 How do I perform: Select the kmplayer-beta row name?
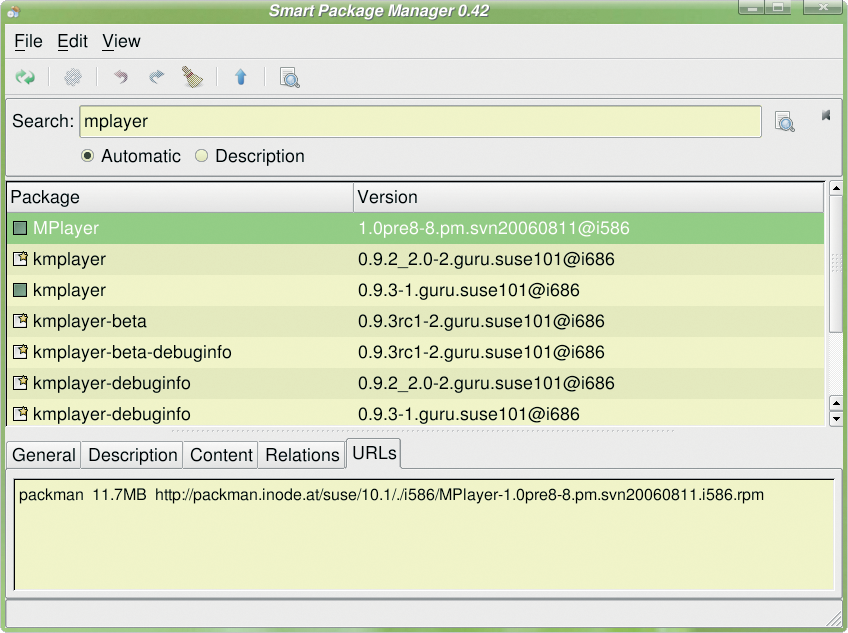pyautogui.click(x=90, y=321)
